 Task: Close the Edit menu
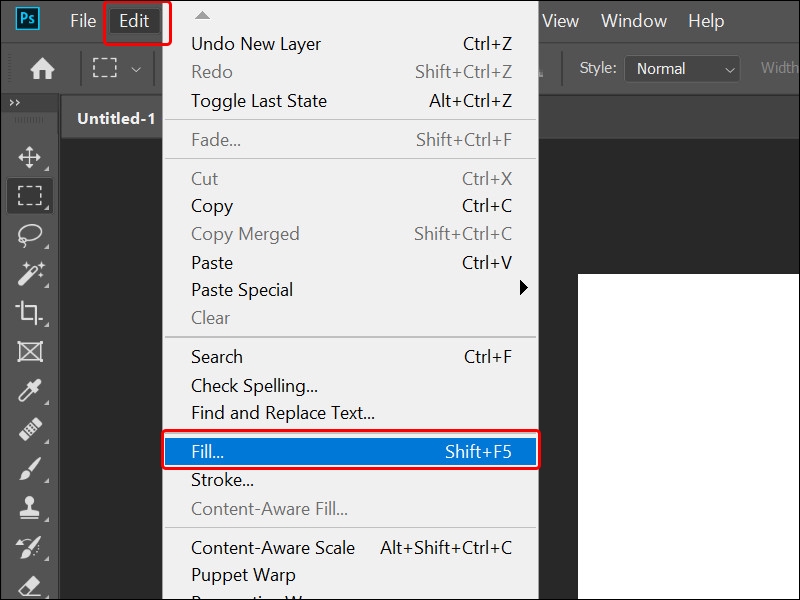[x=134, y=21]
